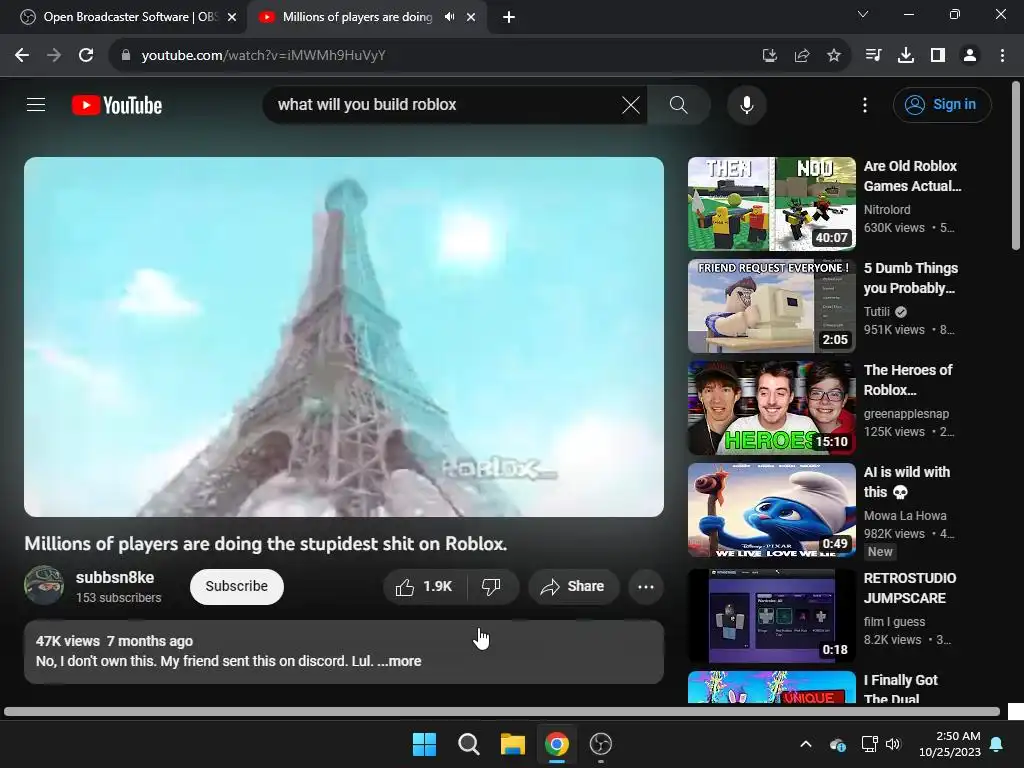Viewport: 1024px width, 768px height.
Task: Open Chrome tab search chevron
Action: (x=863, y=14)
